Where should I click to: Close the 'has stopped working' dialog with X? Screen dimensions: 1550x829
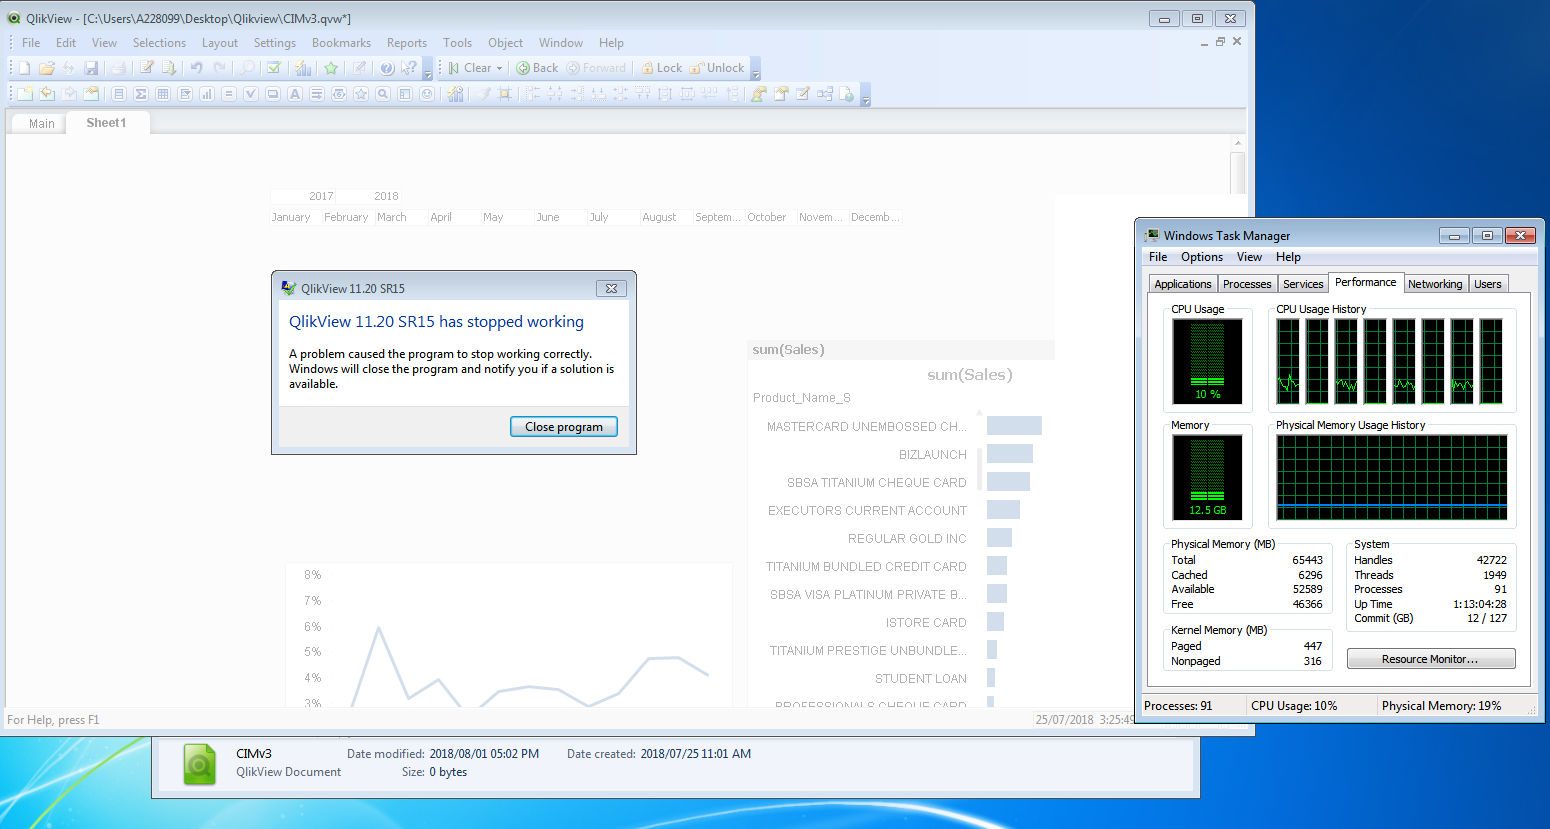(611, 288)
